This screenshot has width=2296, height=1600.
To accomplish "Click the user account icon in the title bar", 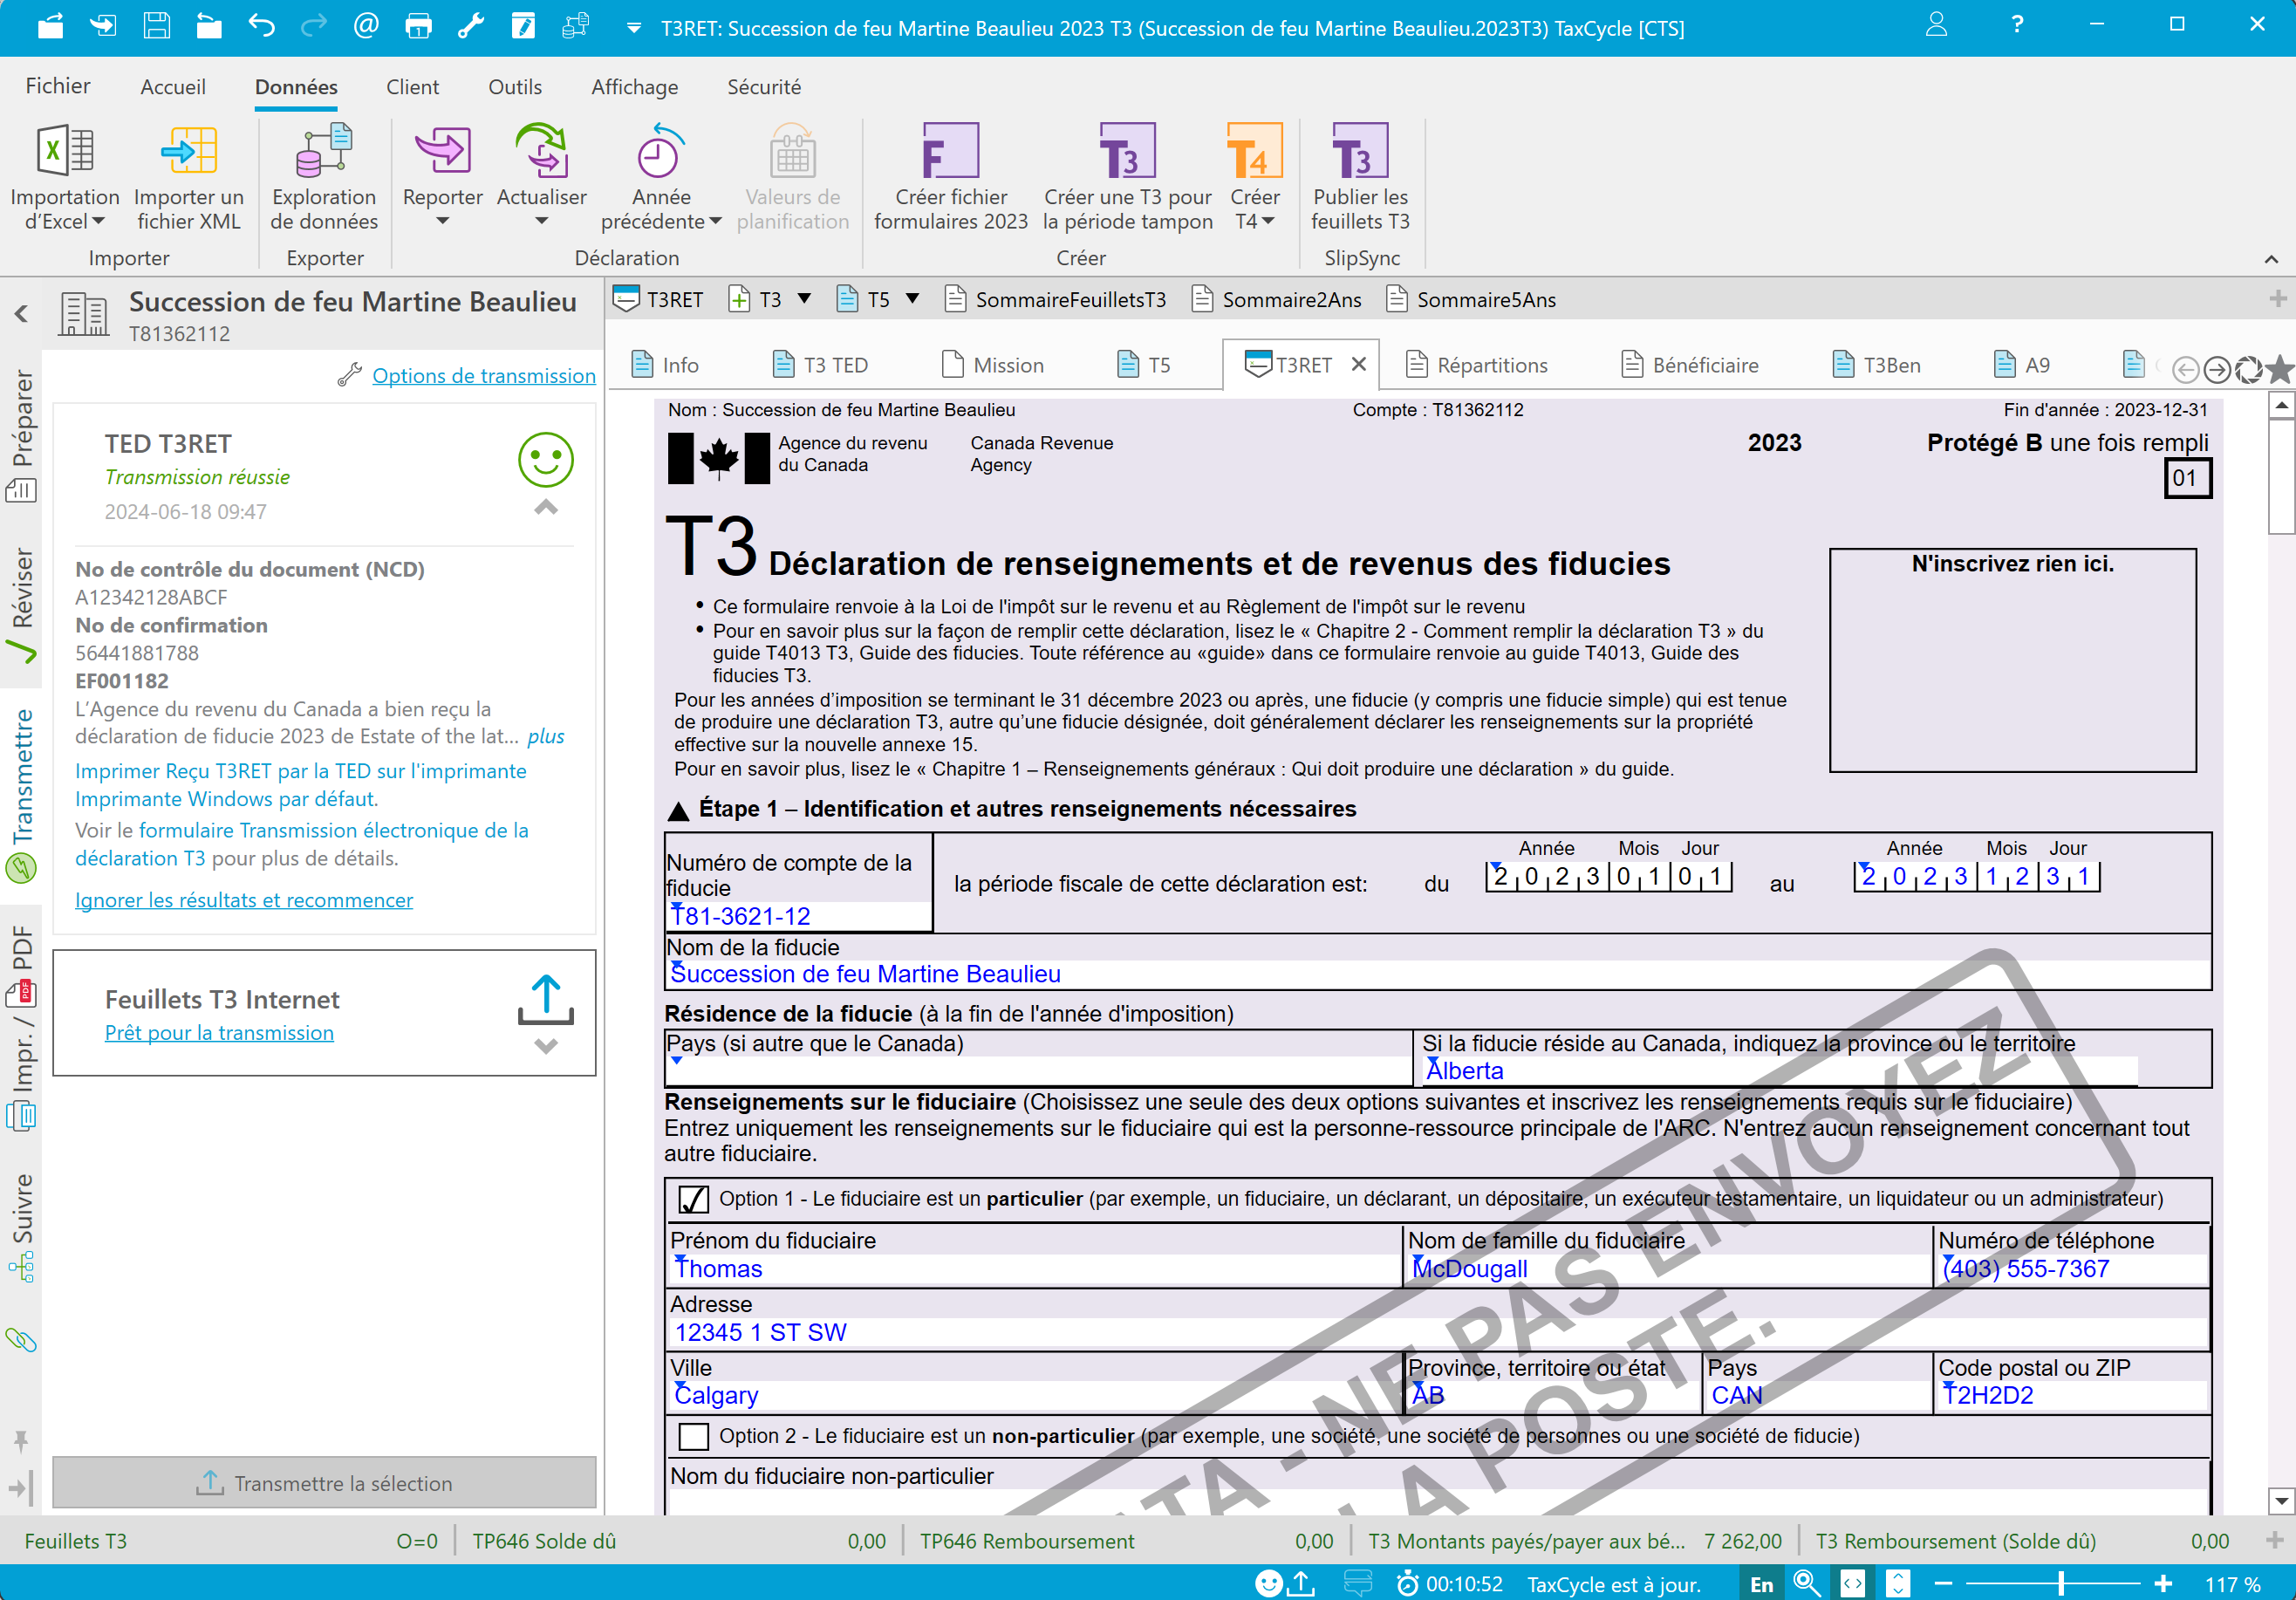I will 1936,25.
